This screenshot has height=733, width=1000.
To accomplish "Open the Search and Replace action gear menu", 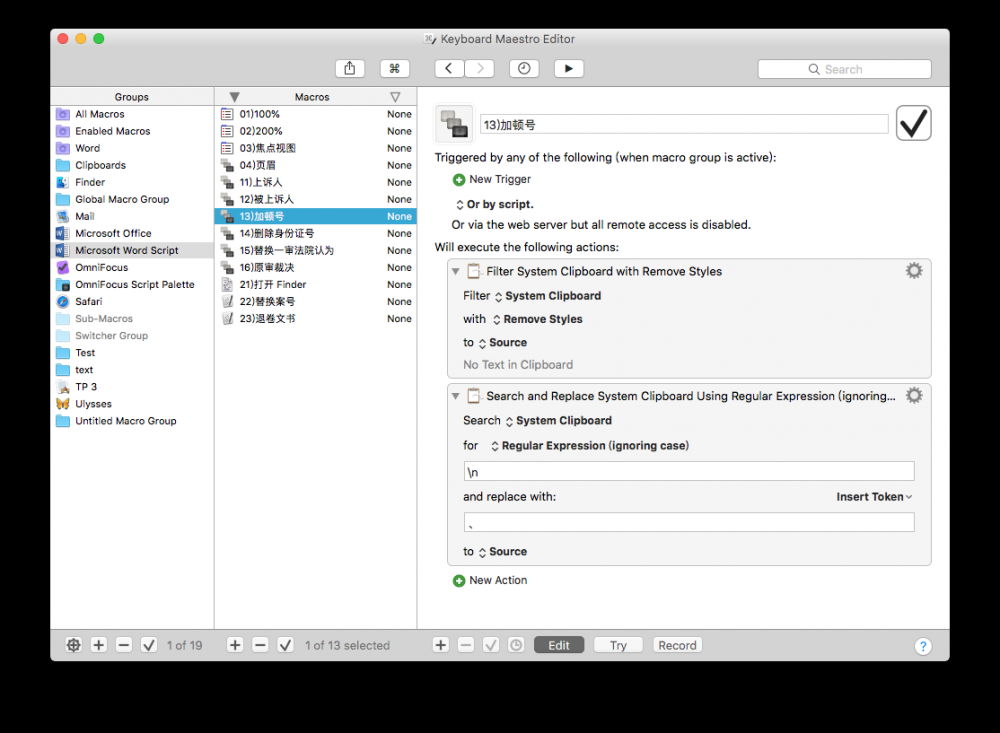I will 913,395.
